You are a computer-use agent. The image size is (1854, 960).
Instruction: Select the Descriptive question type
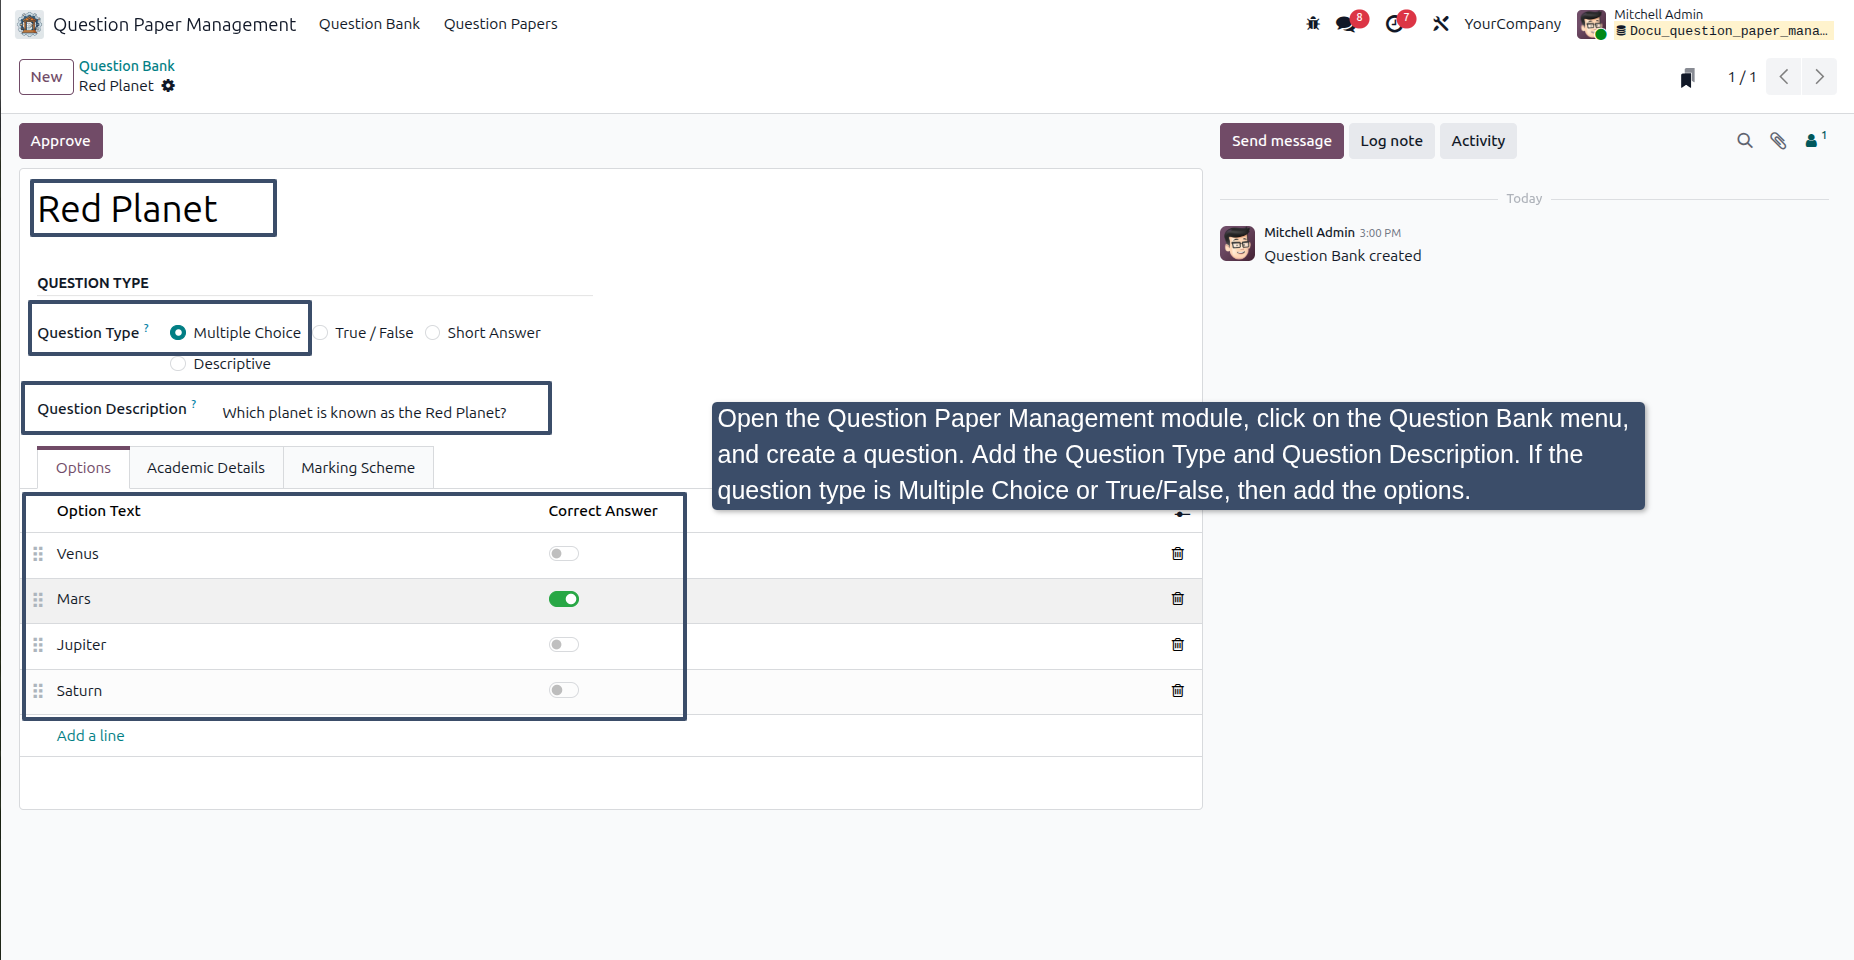coord(178,364)
